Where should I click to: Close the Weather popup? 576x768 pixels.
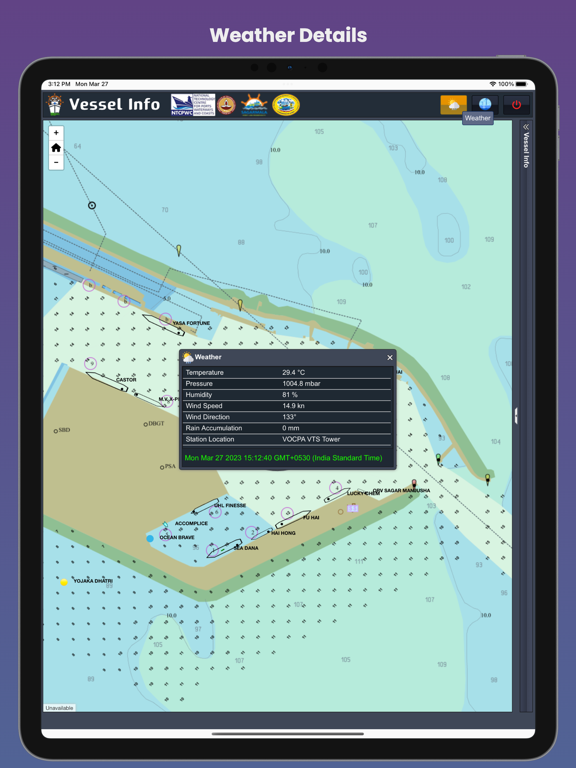click(390, 358)
